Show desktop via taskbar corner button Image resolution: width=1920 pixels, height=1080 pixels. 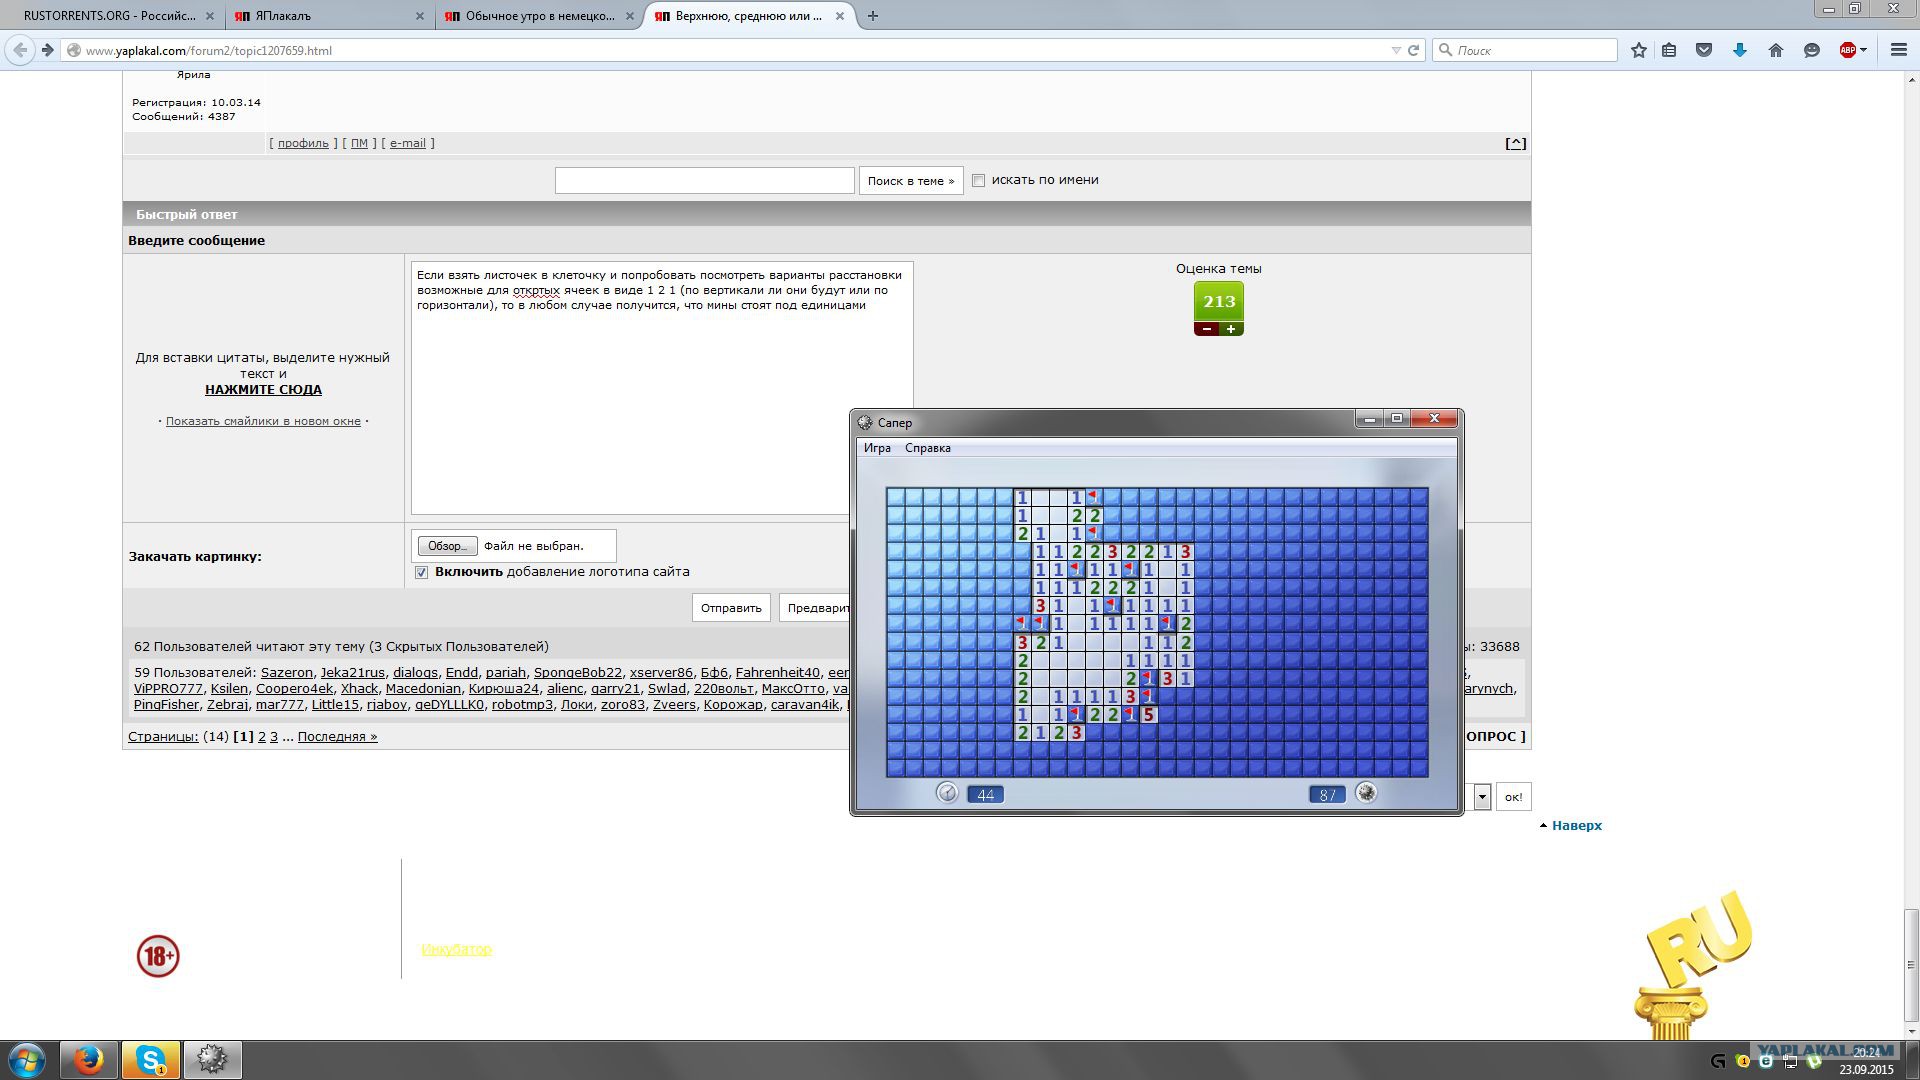(1913, 1060)
